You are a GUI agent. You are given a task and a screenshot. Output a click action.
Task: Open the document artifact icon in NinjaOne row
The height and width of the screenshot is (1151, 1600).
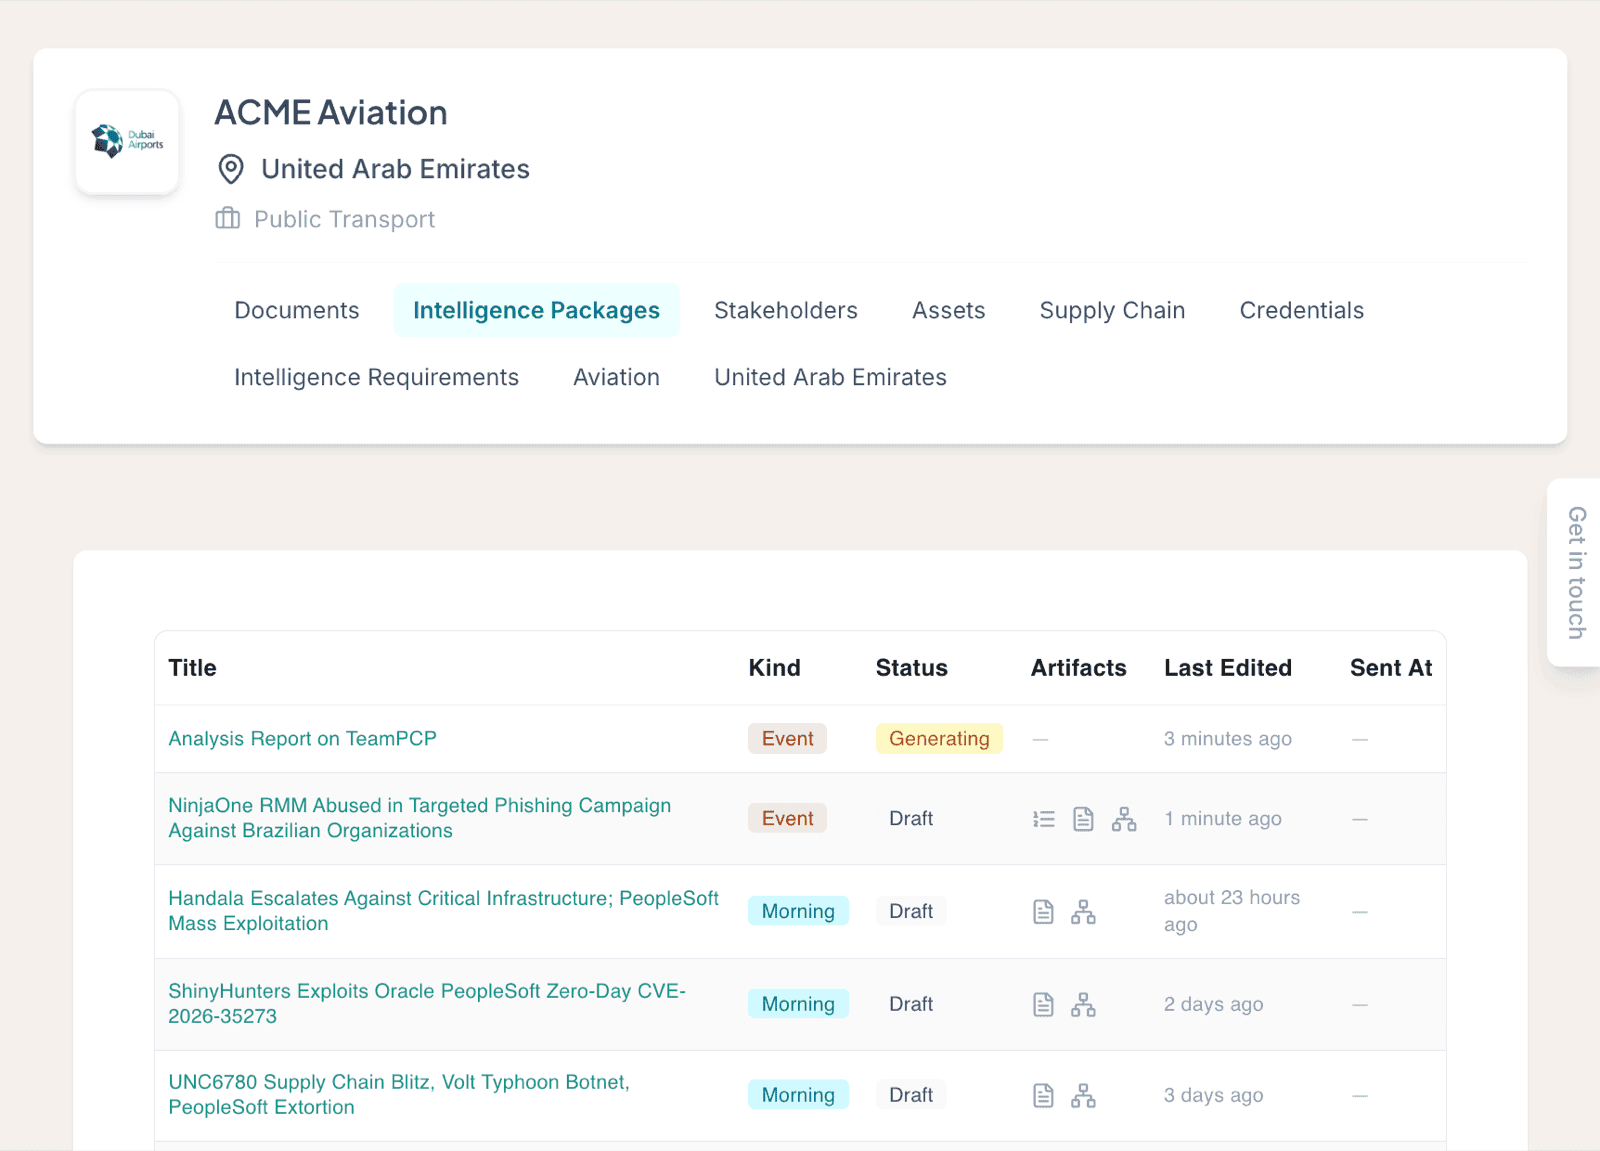tap(1083, 819)
